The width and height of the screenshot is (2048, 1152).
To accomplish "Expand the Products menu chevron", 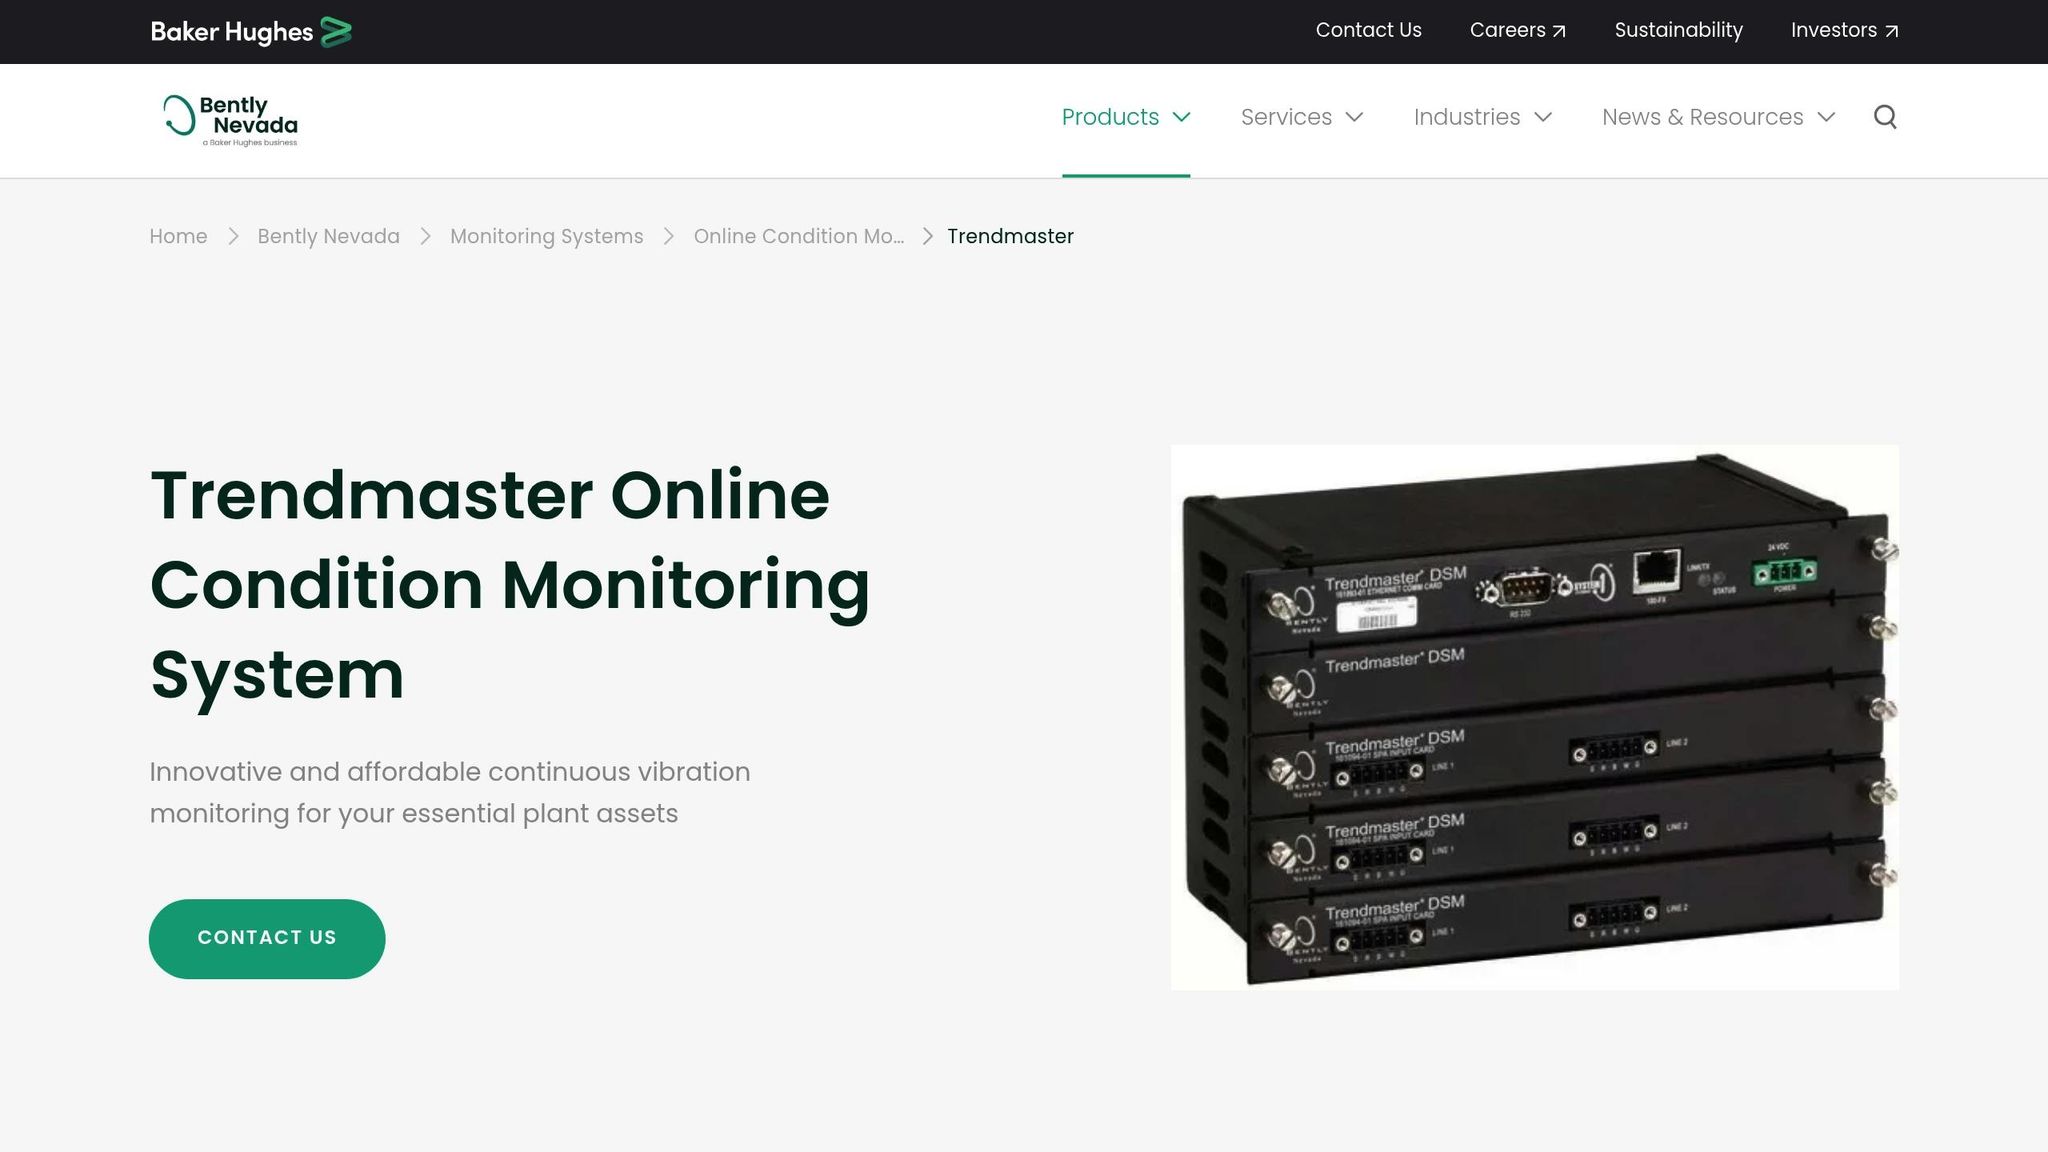I will [1182, 117].
